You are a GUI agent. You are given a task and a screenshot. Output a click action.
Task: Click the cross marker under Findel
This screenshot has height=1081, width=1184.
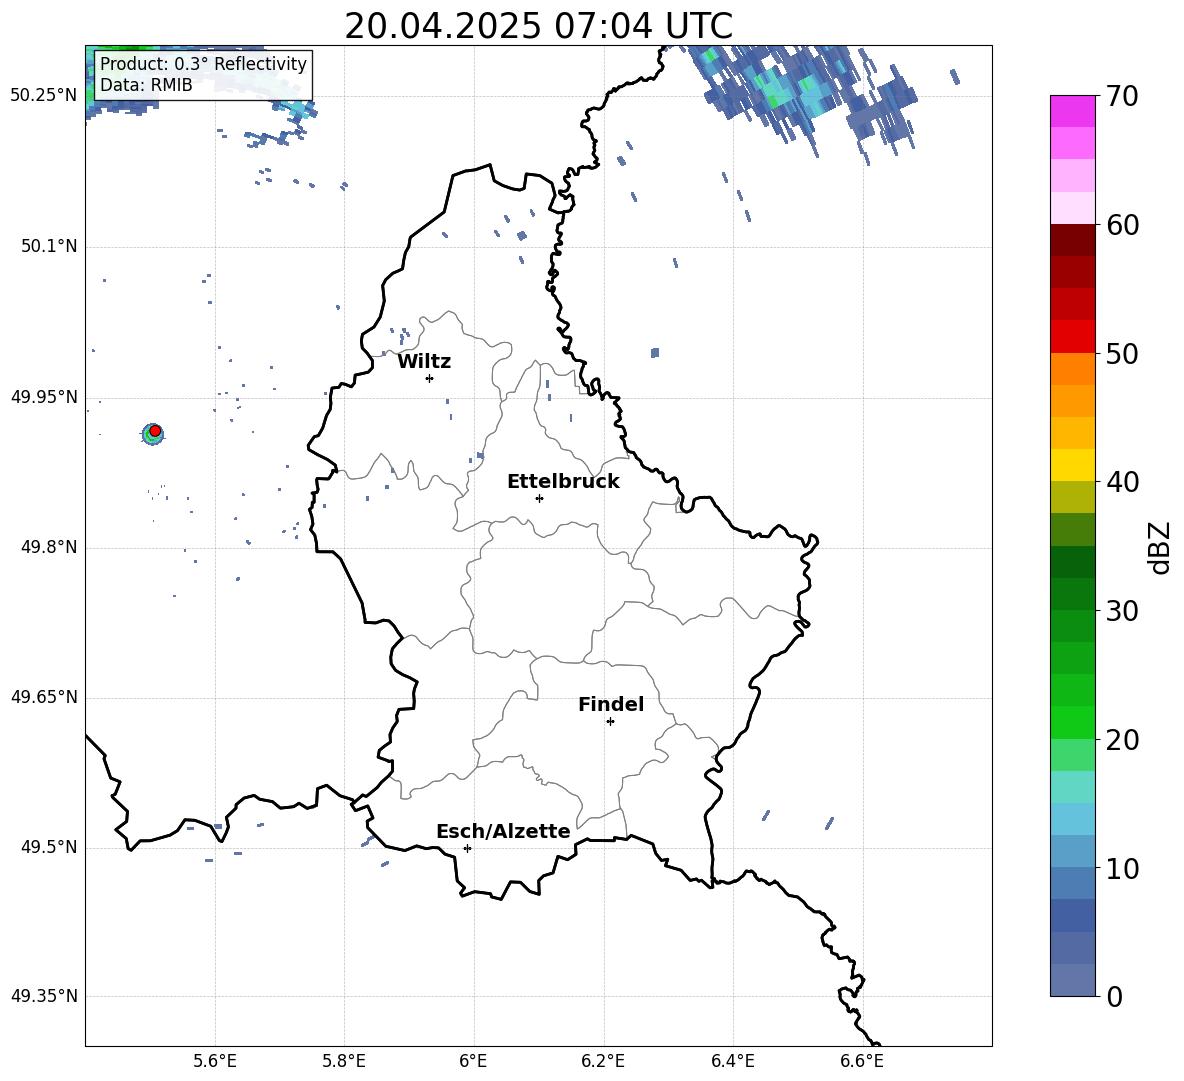(610, 722)
